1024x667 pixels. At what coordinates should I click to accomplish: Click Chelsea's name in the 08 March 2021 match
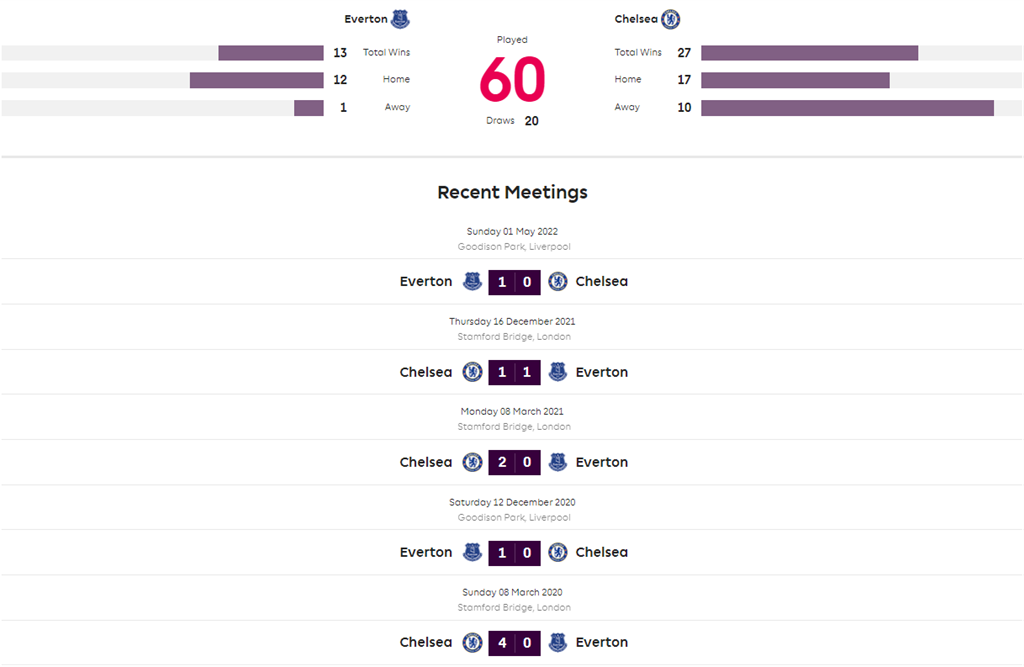426,462
